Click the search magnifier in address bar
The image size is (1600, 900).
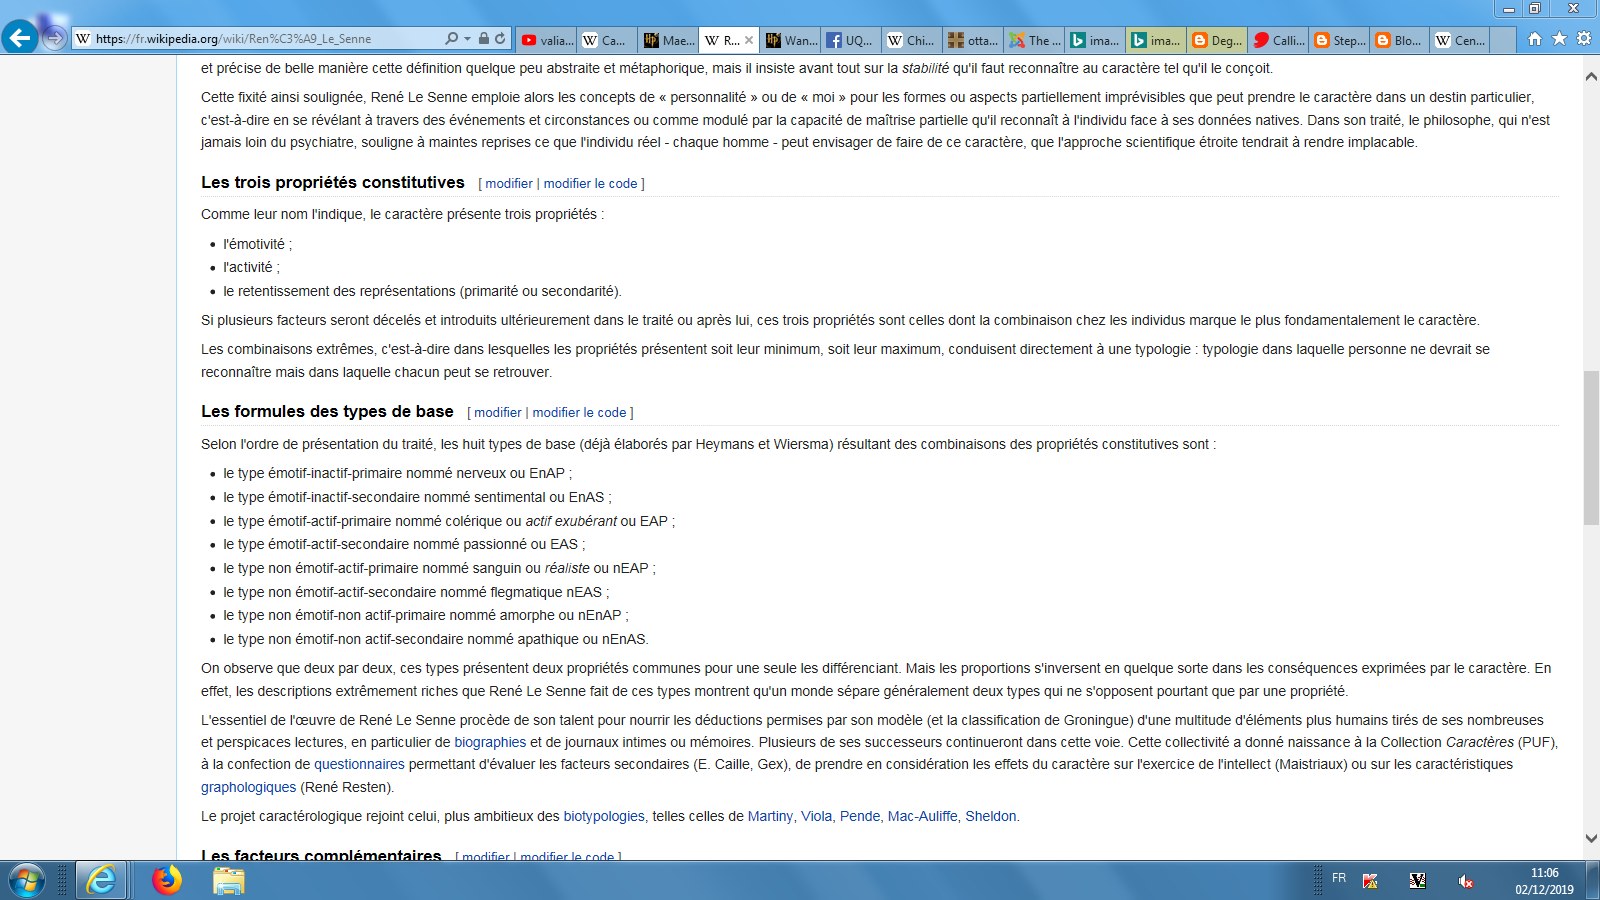[451, 39]
